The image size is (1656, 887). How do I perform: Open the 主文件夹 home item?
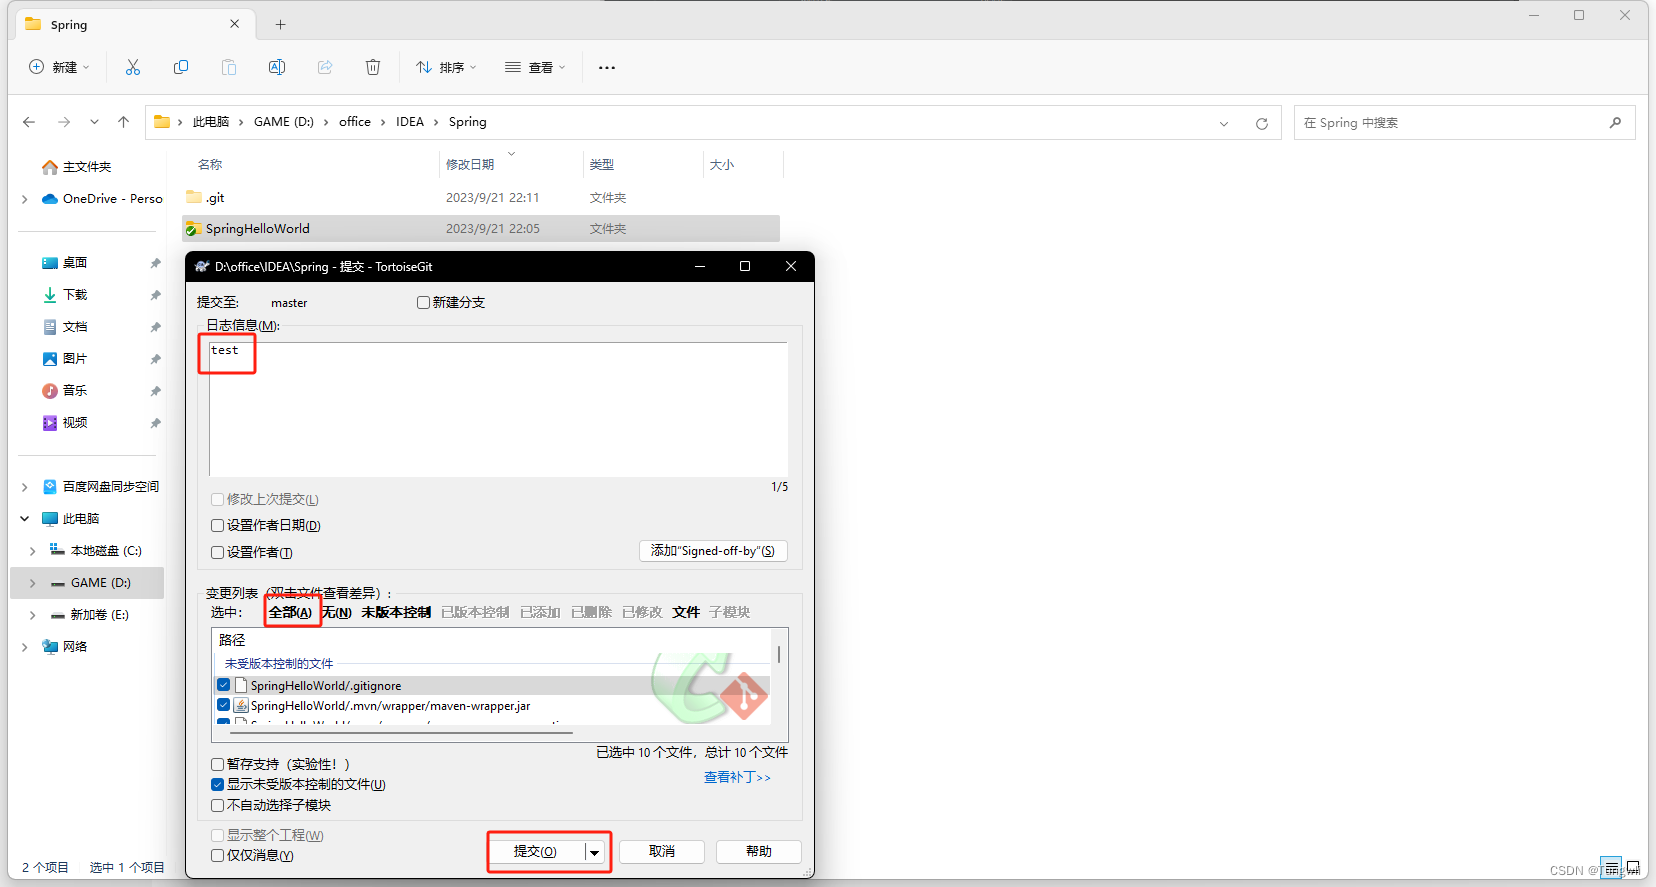(76, 167)
